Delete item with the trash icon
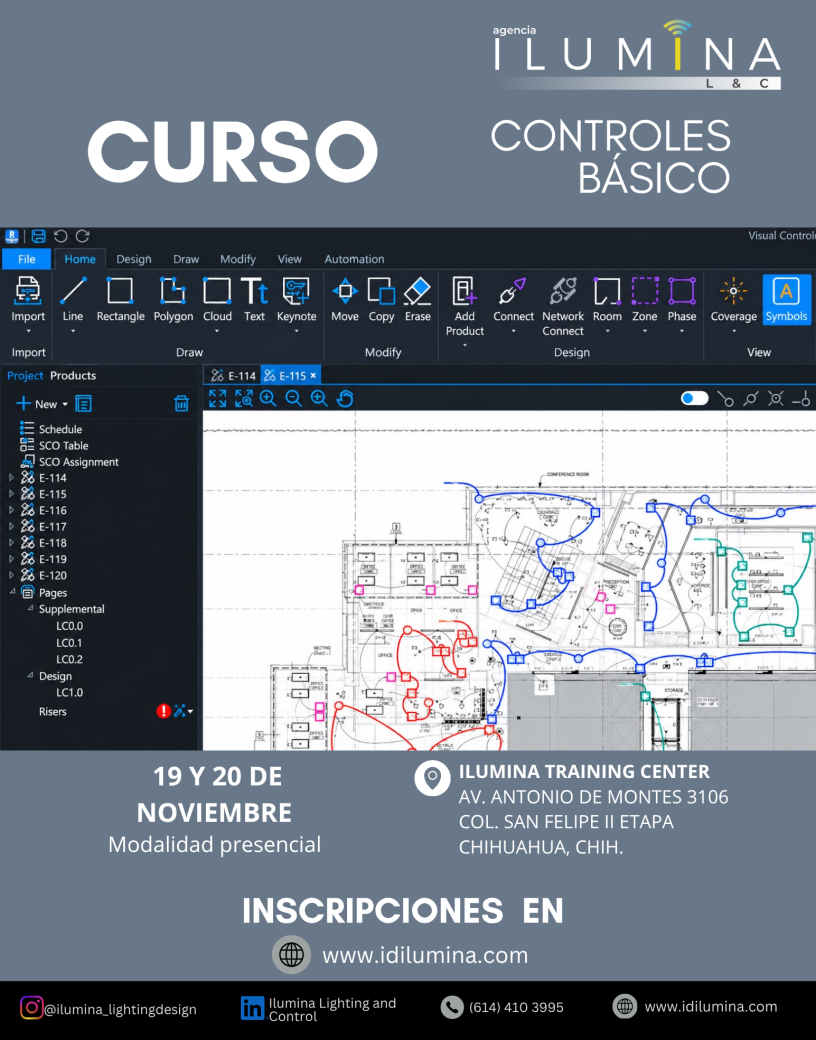Image resolution: width=816 pixels, height=1040 pixels. pyautogui.click(x=181, y=403)
